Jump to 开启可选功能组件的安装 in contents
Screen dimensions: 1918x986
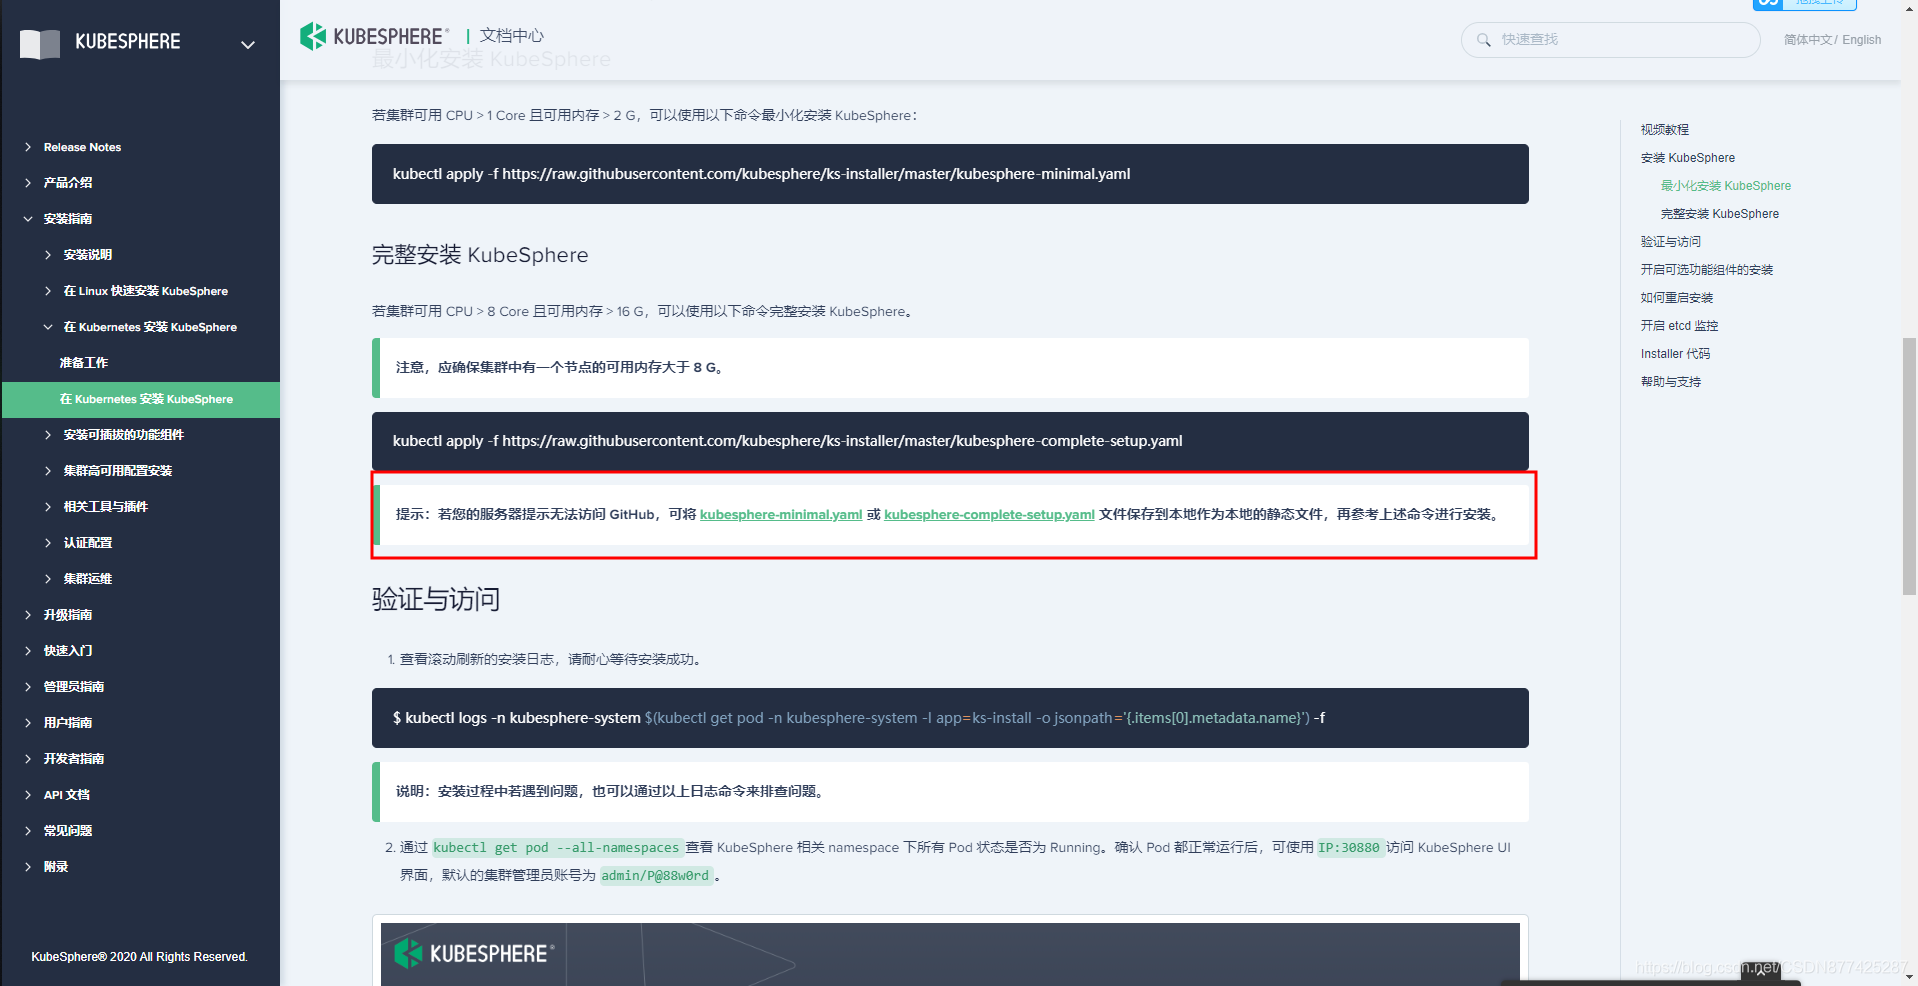tap(1707, 270)
